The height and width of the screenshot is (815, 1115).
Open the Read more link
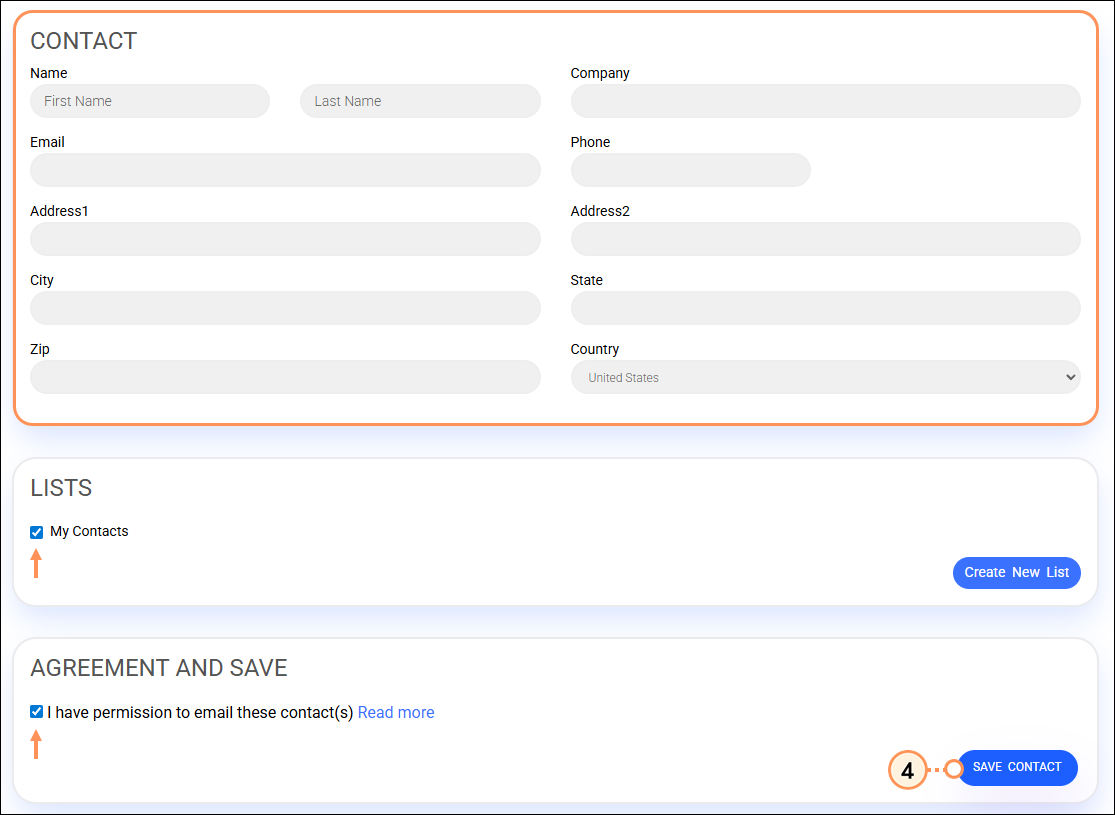pyautogui.click(x=396, y=712)
